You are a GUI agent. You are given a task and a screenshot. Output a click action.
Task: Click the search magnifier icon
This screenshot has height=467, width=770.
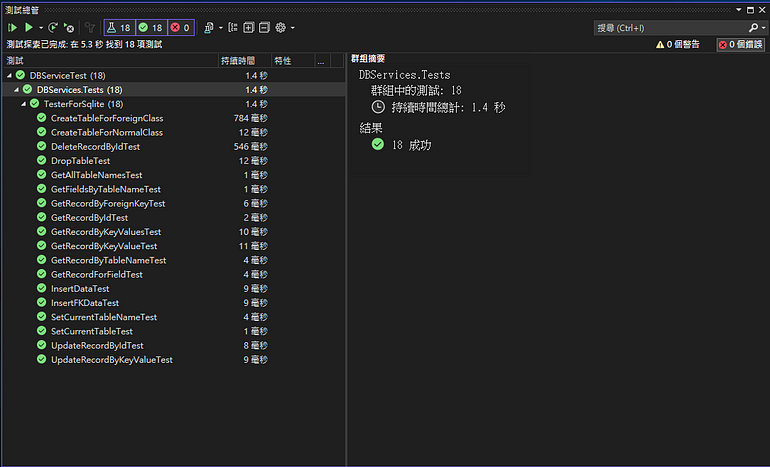pyautogui.click(x=753, y=28)
